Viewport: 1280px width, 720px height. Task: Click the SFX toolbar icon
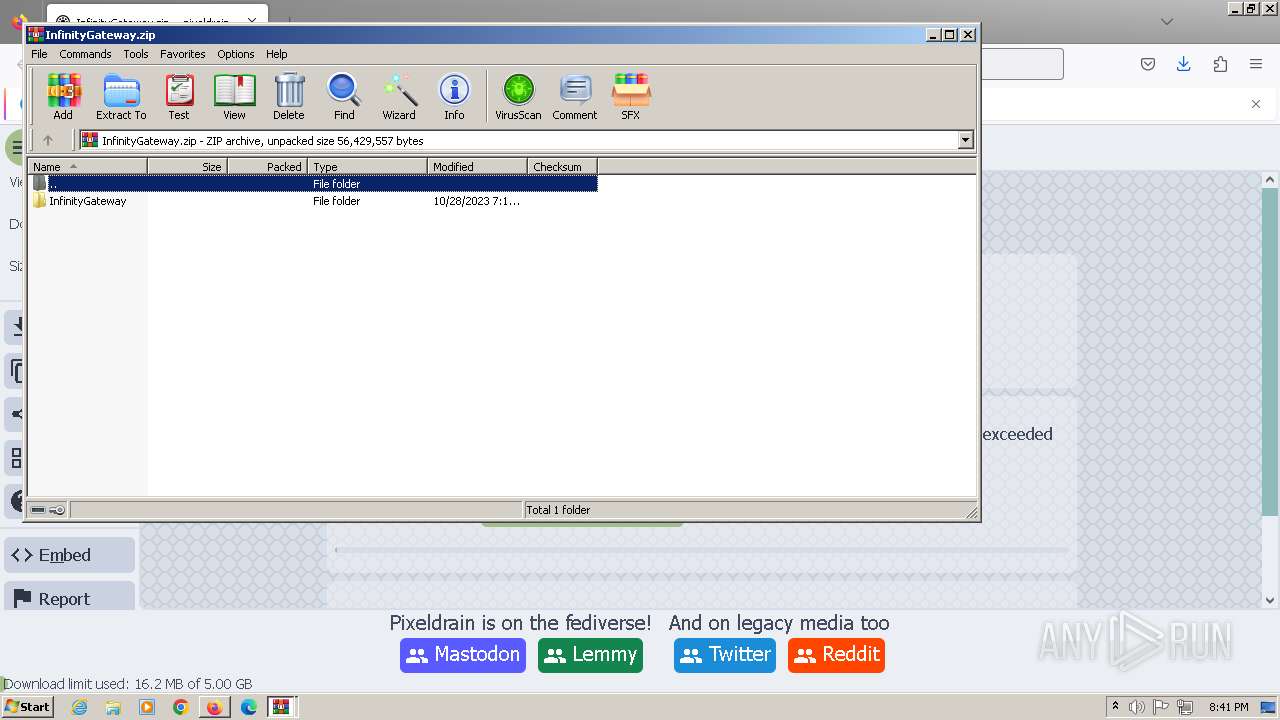tap(630, 97)
